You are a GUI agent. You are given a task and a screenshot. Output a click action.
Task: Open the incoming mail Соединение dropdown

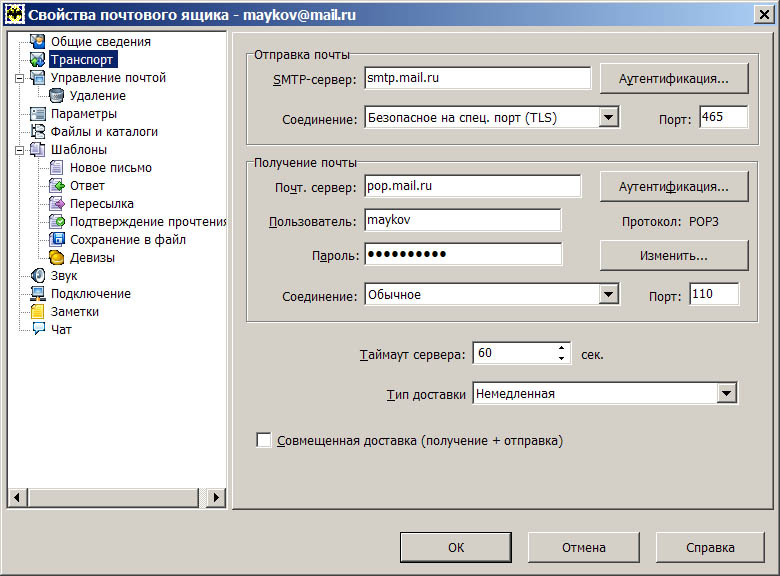[608, 295]
